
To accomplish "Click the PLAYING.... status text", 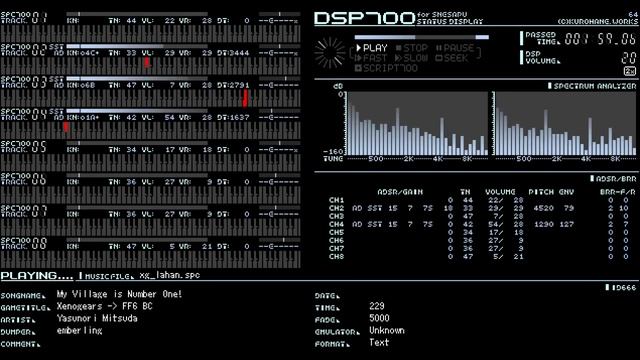I will tap(37, 276).
